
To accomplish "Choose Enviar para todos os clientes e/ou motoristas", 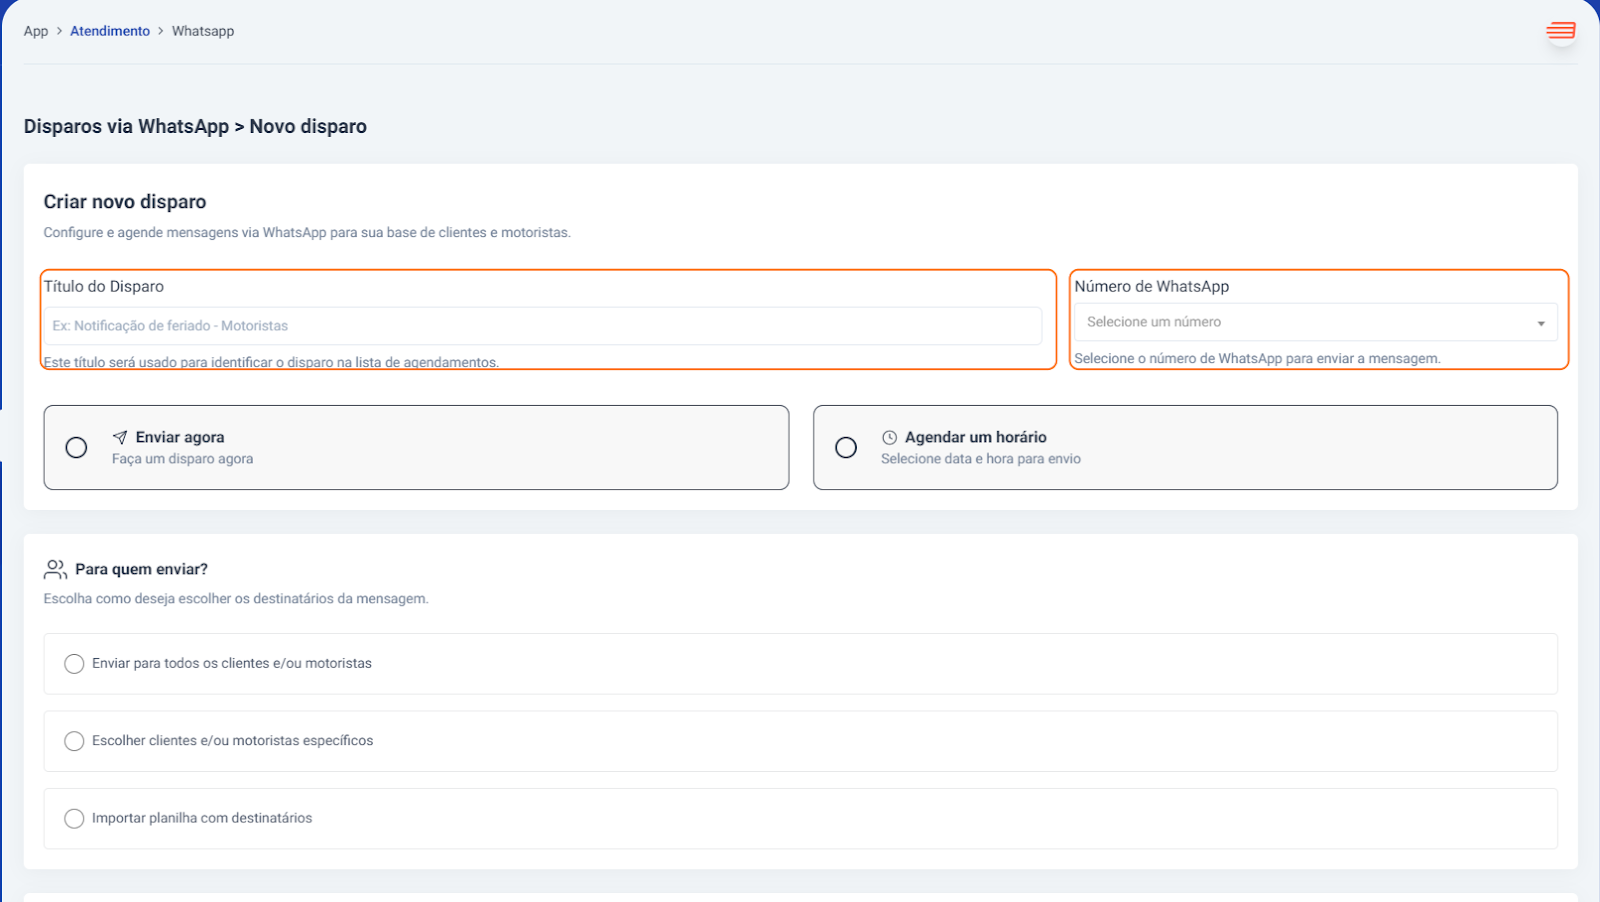I will (800, 664).
